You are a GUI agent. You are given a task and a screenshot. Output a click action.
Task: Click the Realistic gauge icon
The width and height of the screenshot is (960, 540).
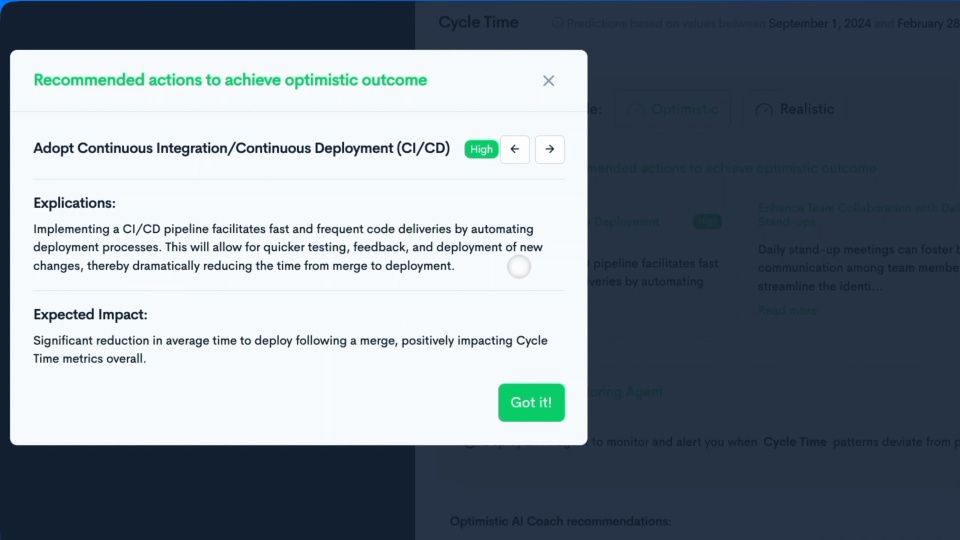(x=764, y=110)
